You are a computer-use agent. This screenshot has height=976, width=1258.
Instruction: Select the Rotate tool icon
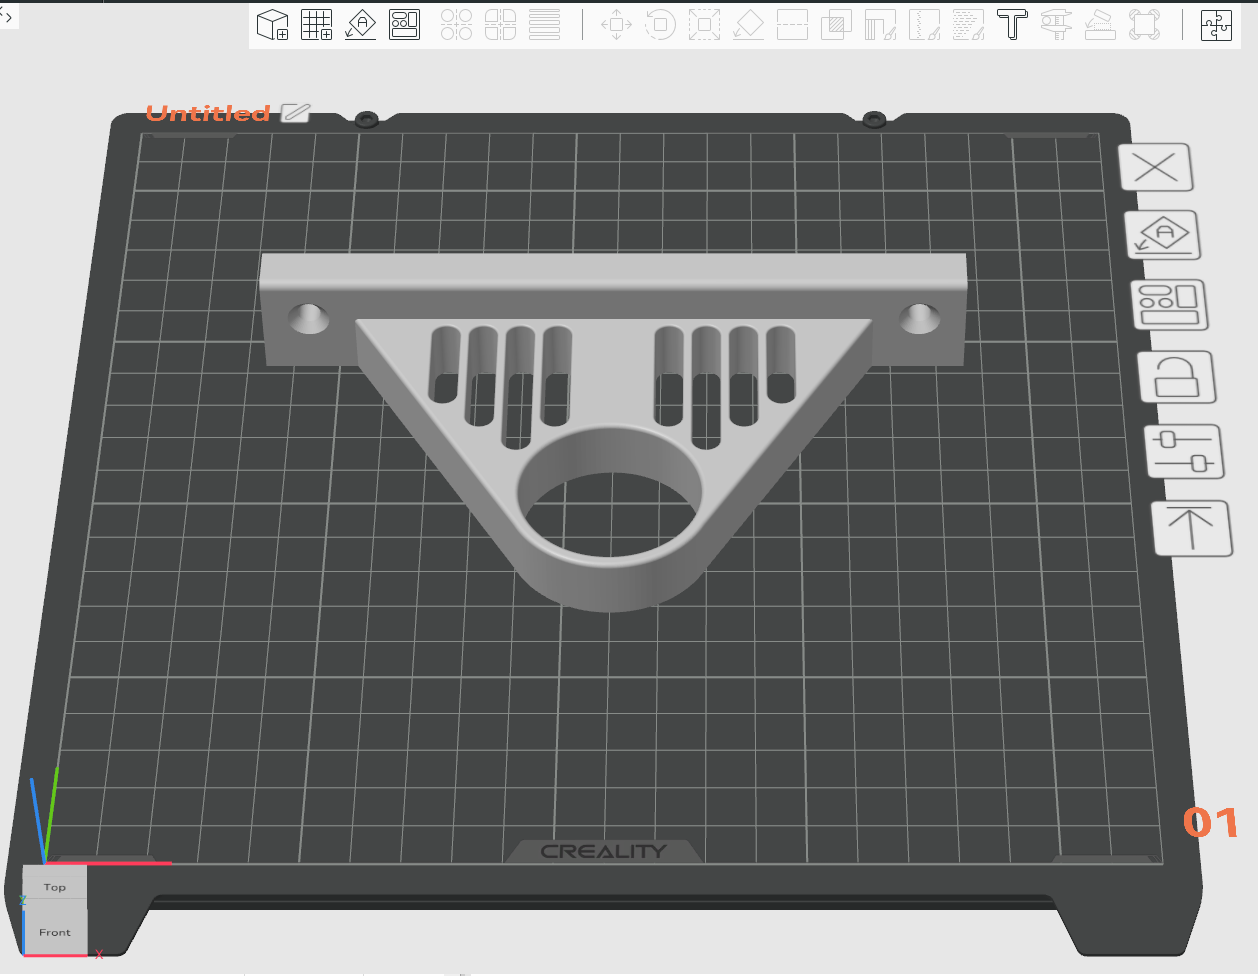[660, 24]
